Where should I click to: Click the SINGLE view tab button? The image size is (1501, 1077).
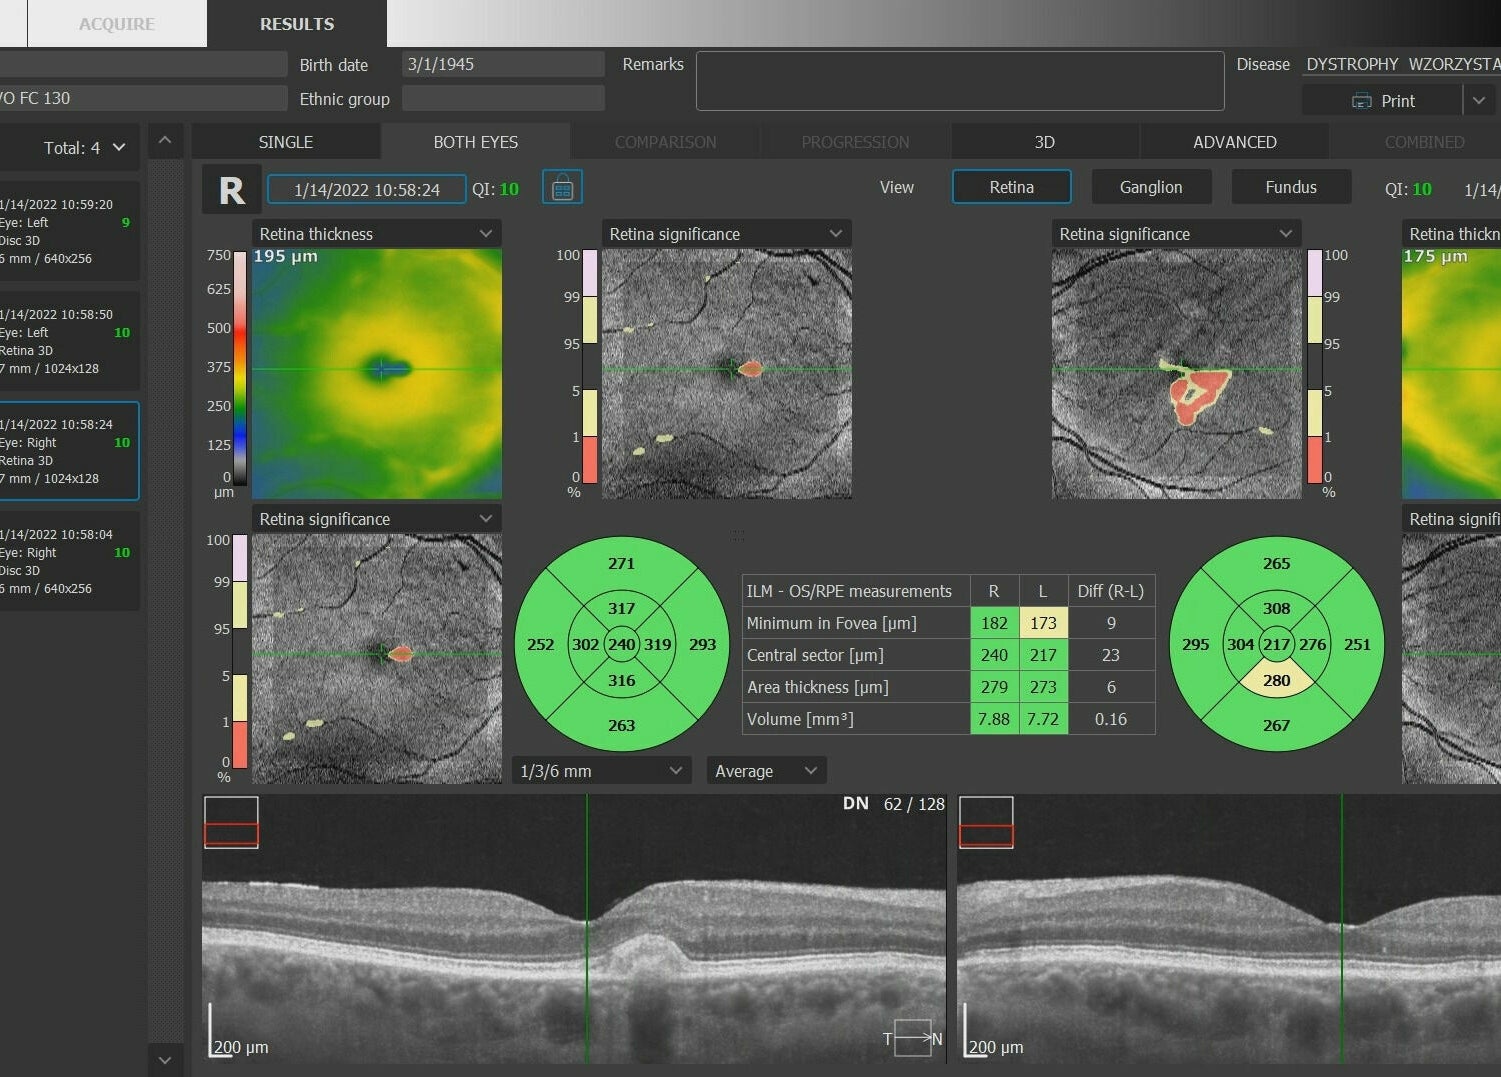pyautogui.click(x=286, y=142)
